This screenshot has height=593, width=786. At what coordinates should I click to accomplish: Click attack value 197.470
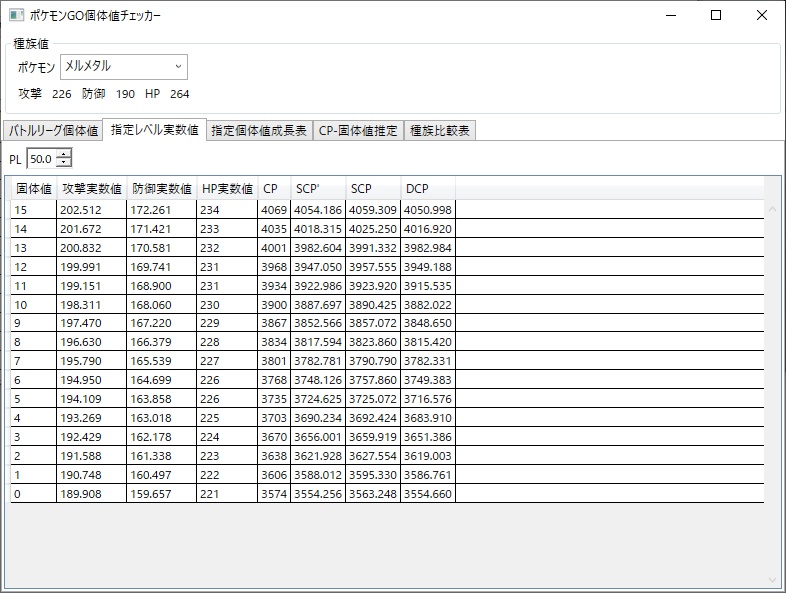(92, 323)
